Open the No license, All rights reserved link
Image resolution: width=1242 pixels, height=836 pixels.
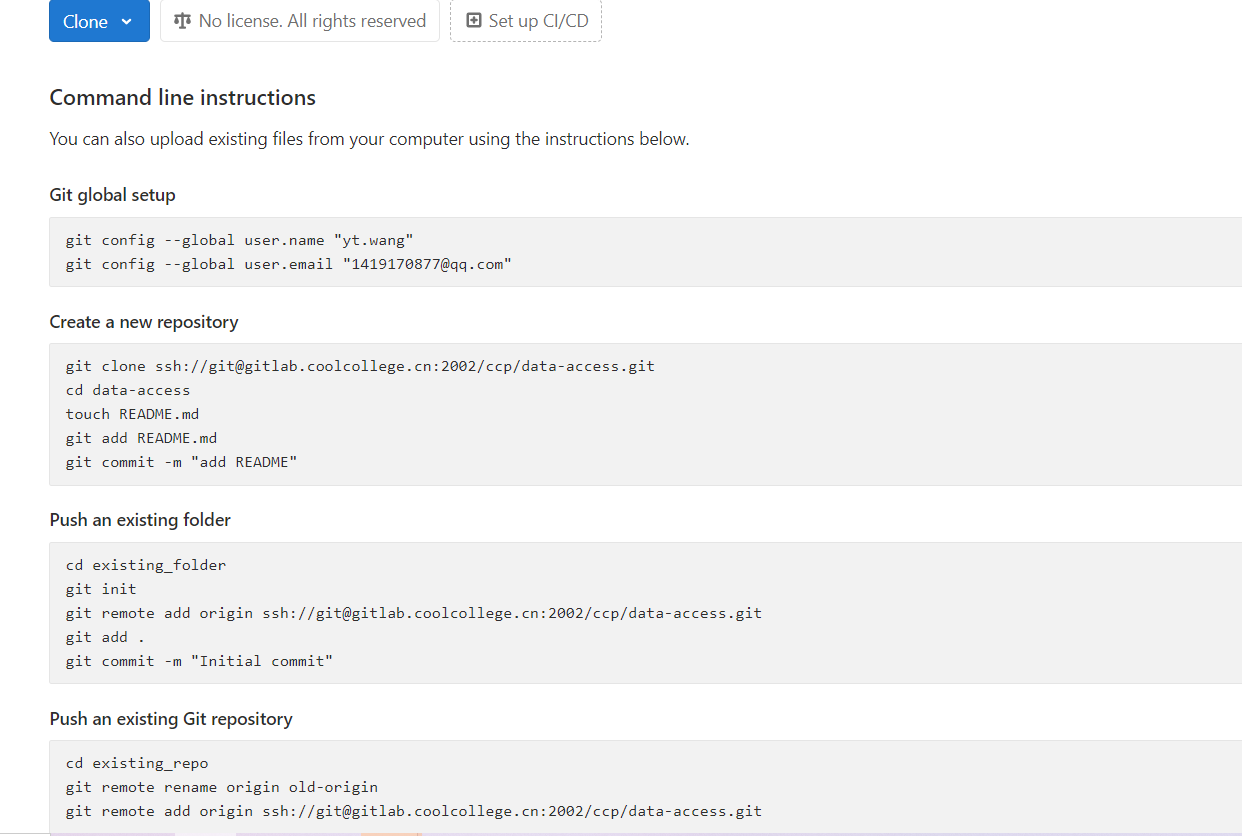point(312,21)
